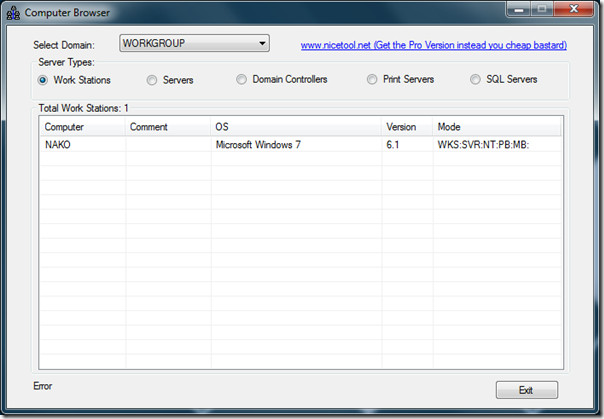Select the NAKO computer row
This screenshot has height=419, width=604.
coord(300,145)
